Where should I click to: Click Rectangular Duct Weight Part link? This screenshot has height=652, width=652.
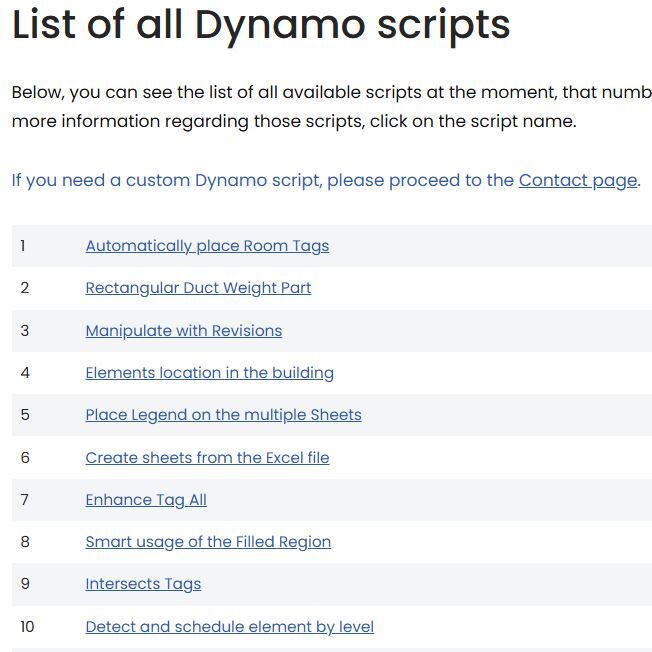click(198, 288)
